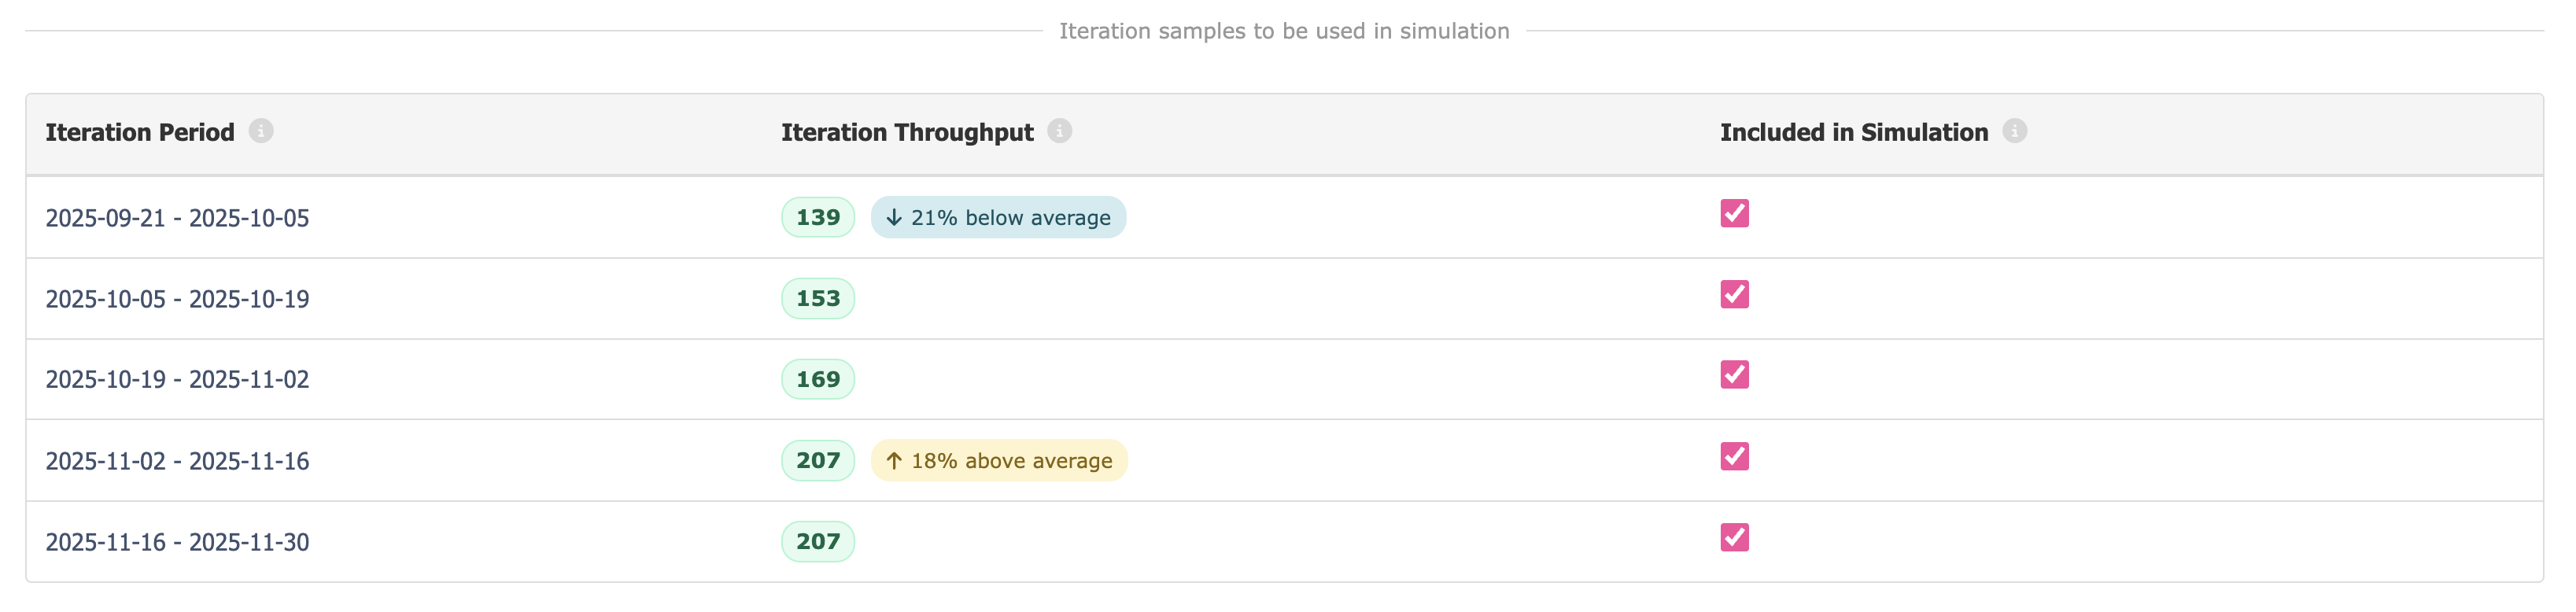This screenshot has height=612, width=2576.
Task: Click the Iteration Period column header
Action: click(140, 133)
